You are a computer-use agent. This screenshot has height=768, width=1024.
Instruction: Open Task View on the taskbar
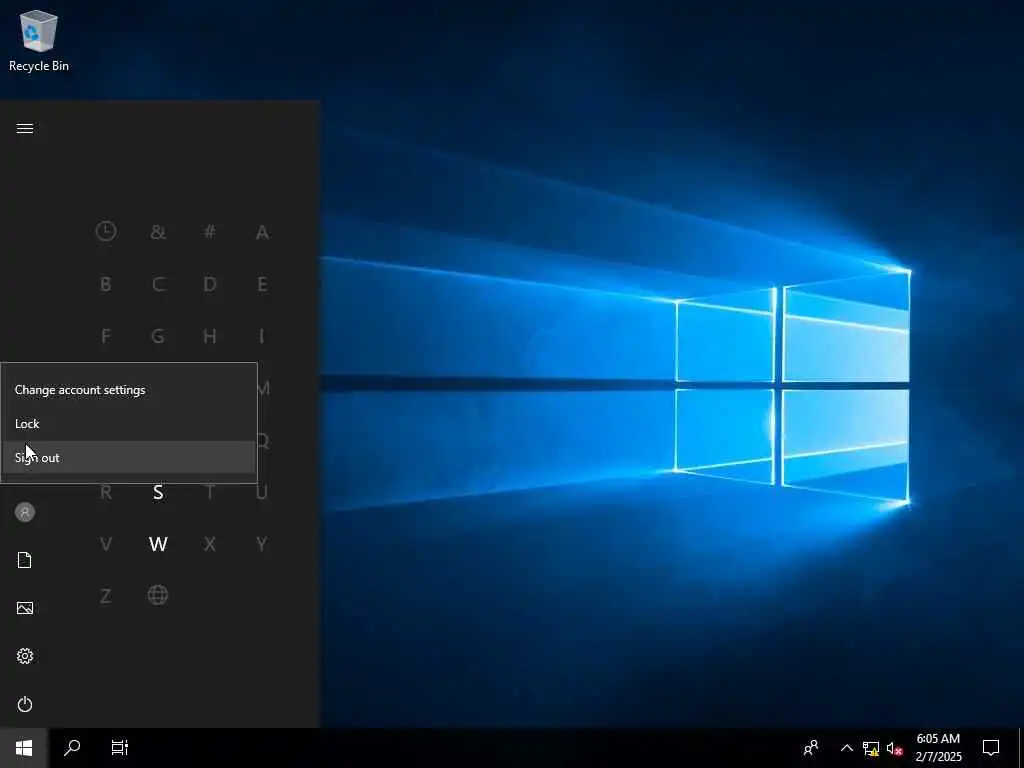click(120, 748)
